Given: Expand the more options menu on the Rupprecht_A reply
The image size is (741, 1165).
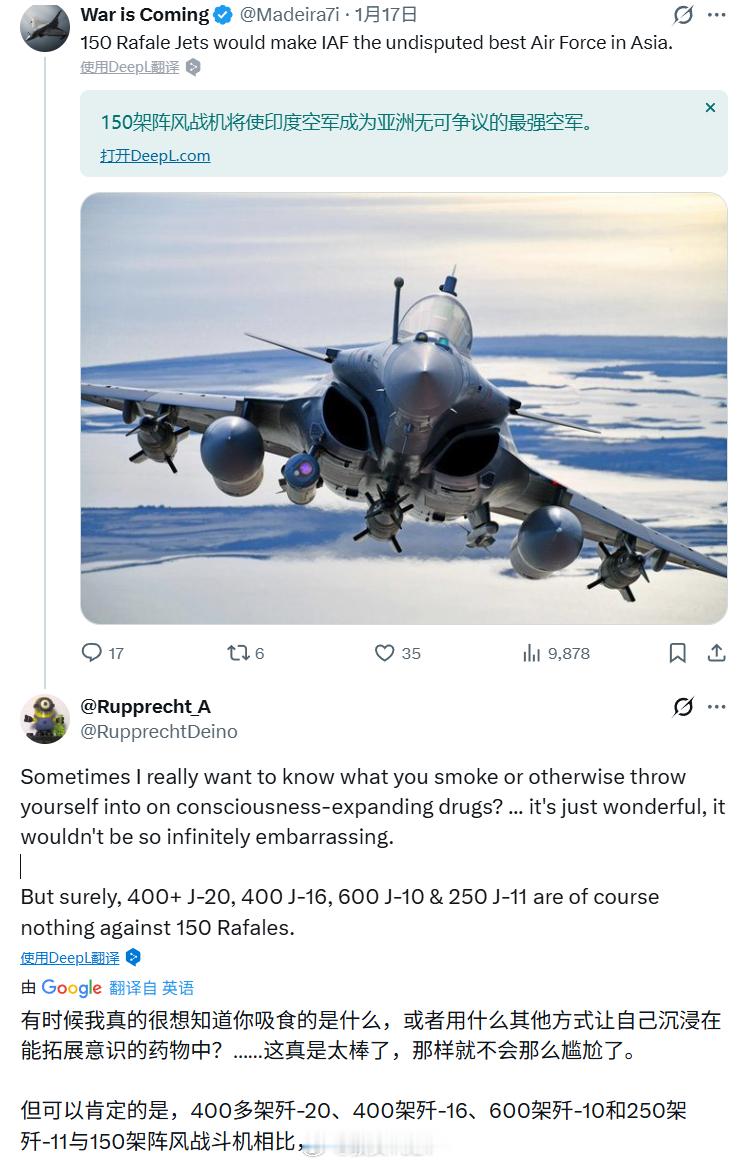Looking at the screenshot, I should click(x=716, y=707).
